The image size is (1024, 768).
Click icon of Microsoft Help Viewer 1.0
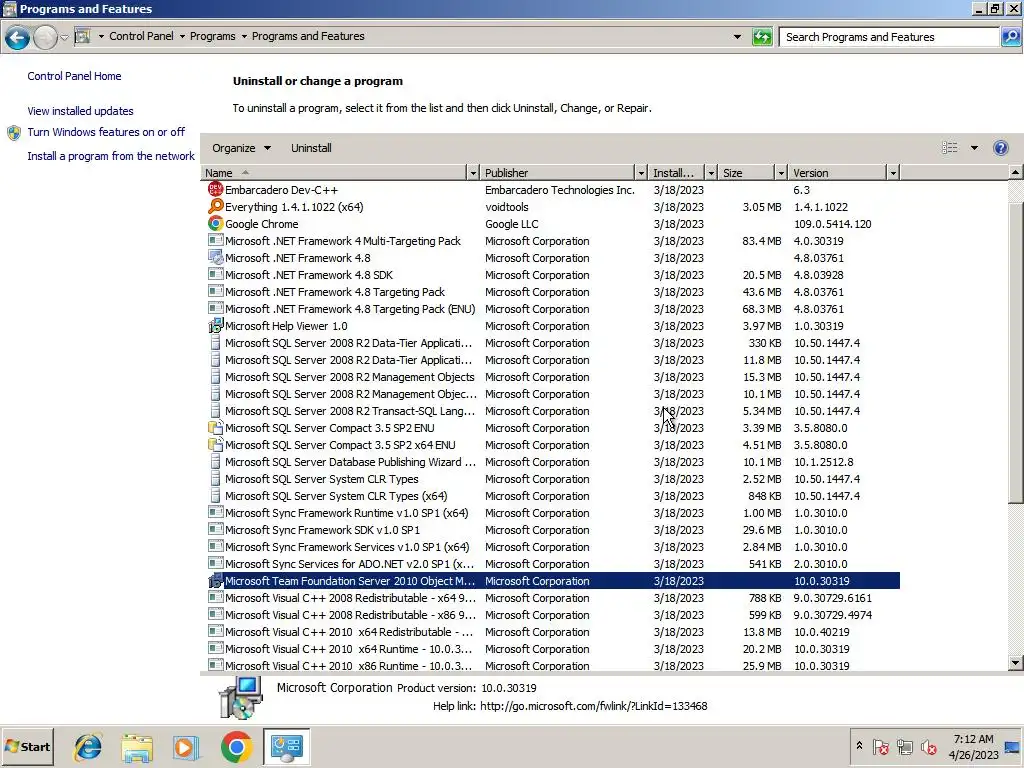216,325
